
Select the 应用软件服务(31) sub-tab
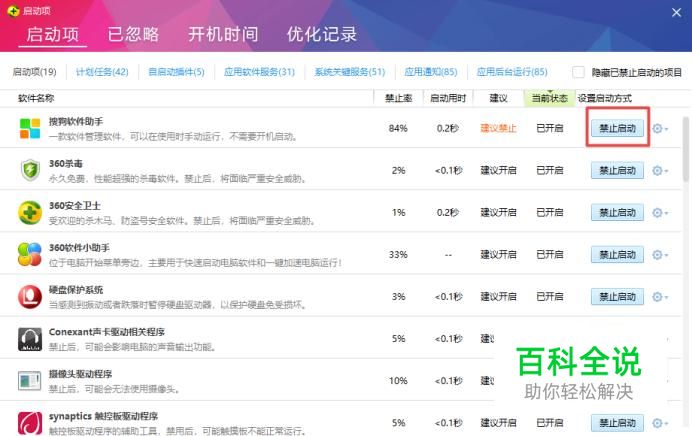[259, 72]
